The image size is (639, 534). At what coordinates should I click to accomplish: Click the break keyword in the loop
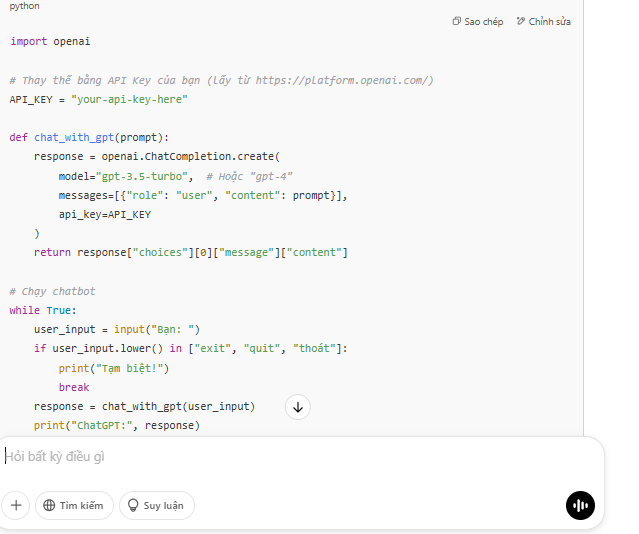click(x=74, y=387)
